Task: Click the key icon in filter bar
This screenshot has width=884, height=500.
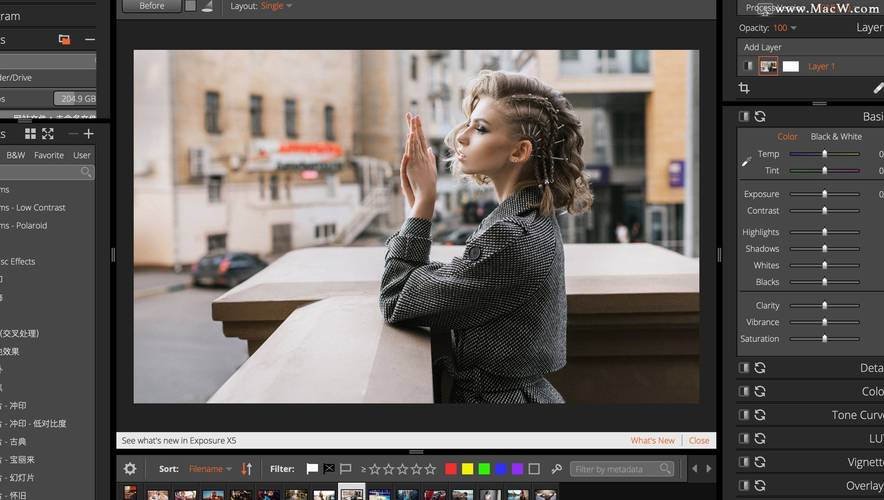Action: 557,468
